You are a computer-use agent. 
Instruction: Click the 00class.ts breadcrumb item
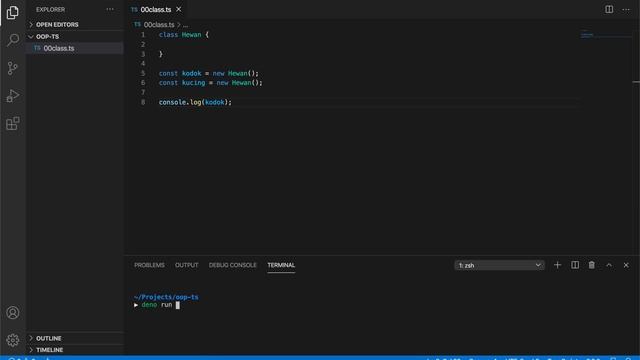coord(159,25)
